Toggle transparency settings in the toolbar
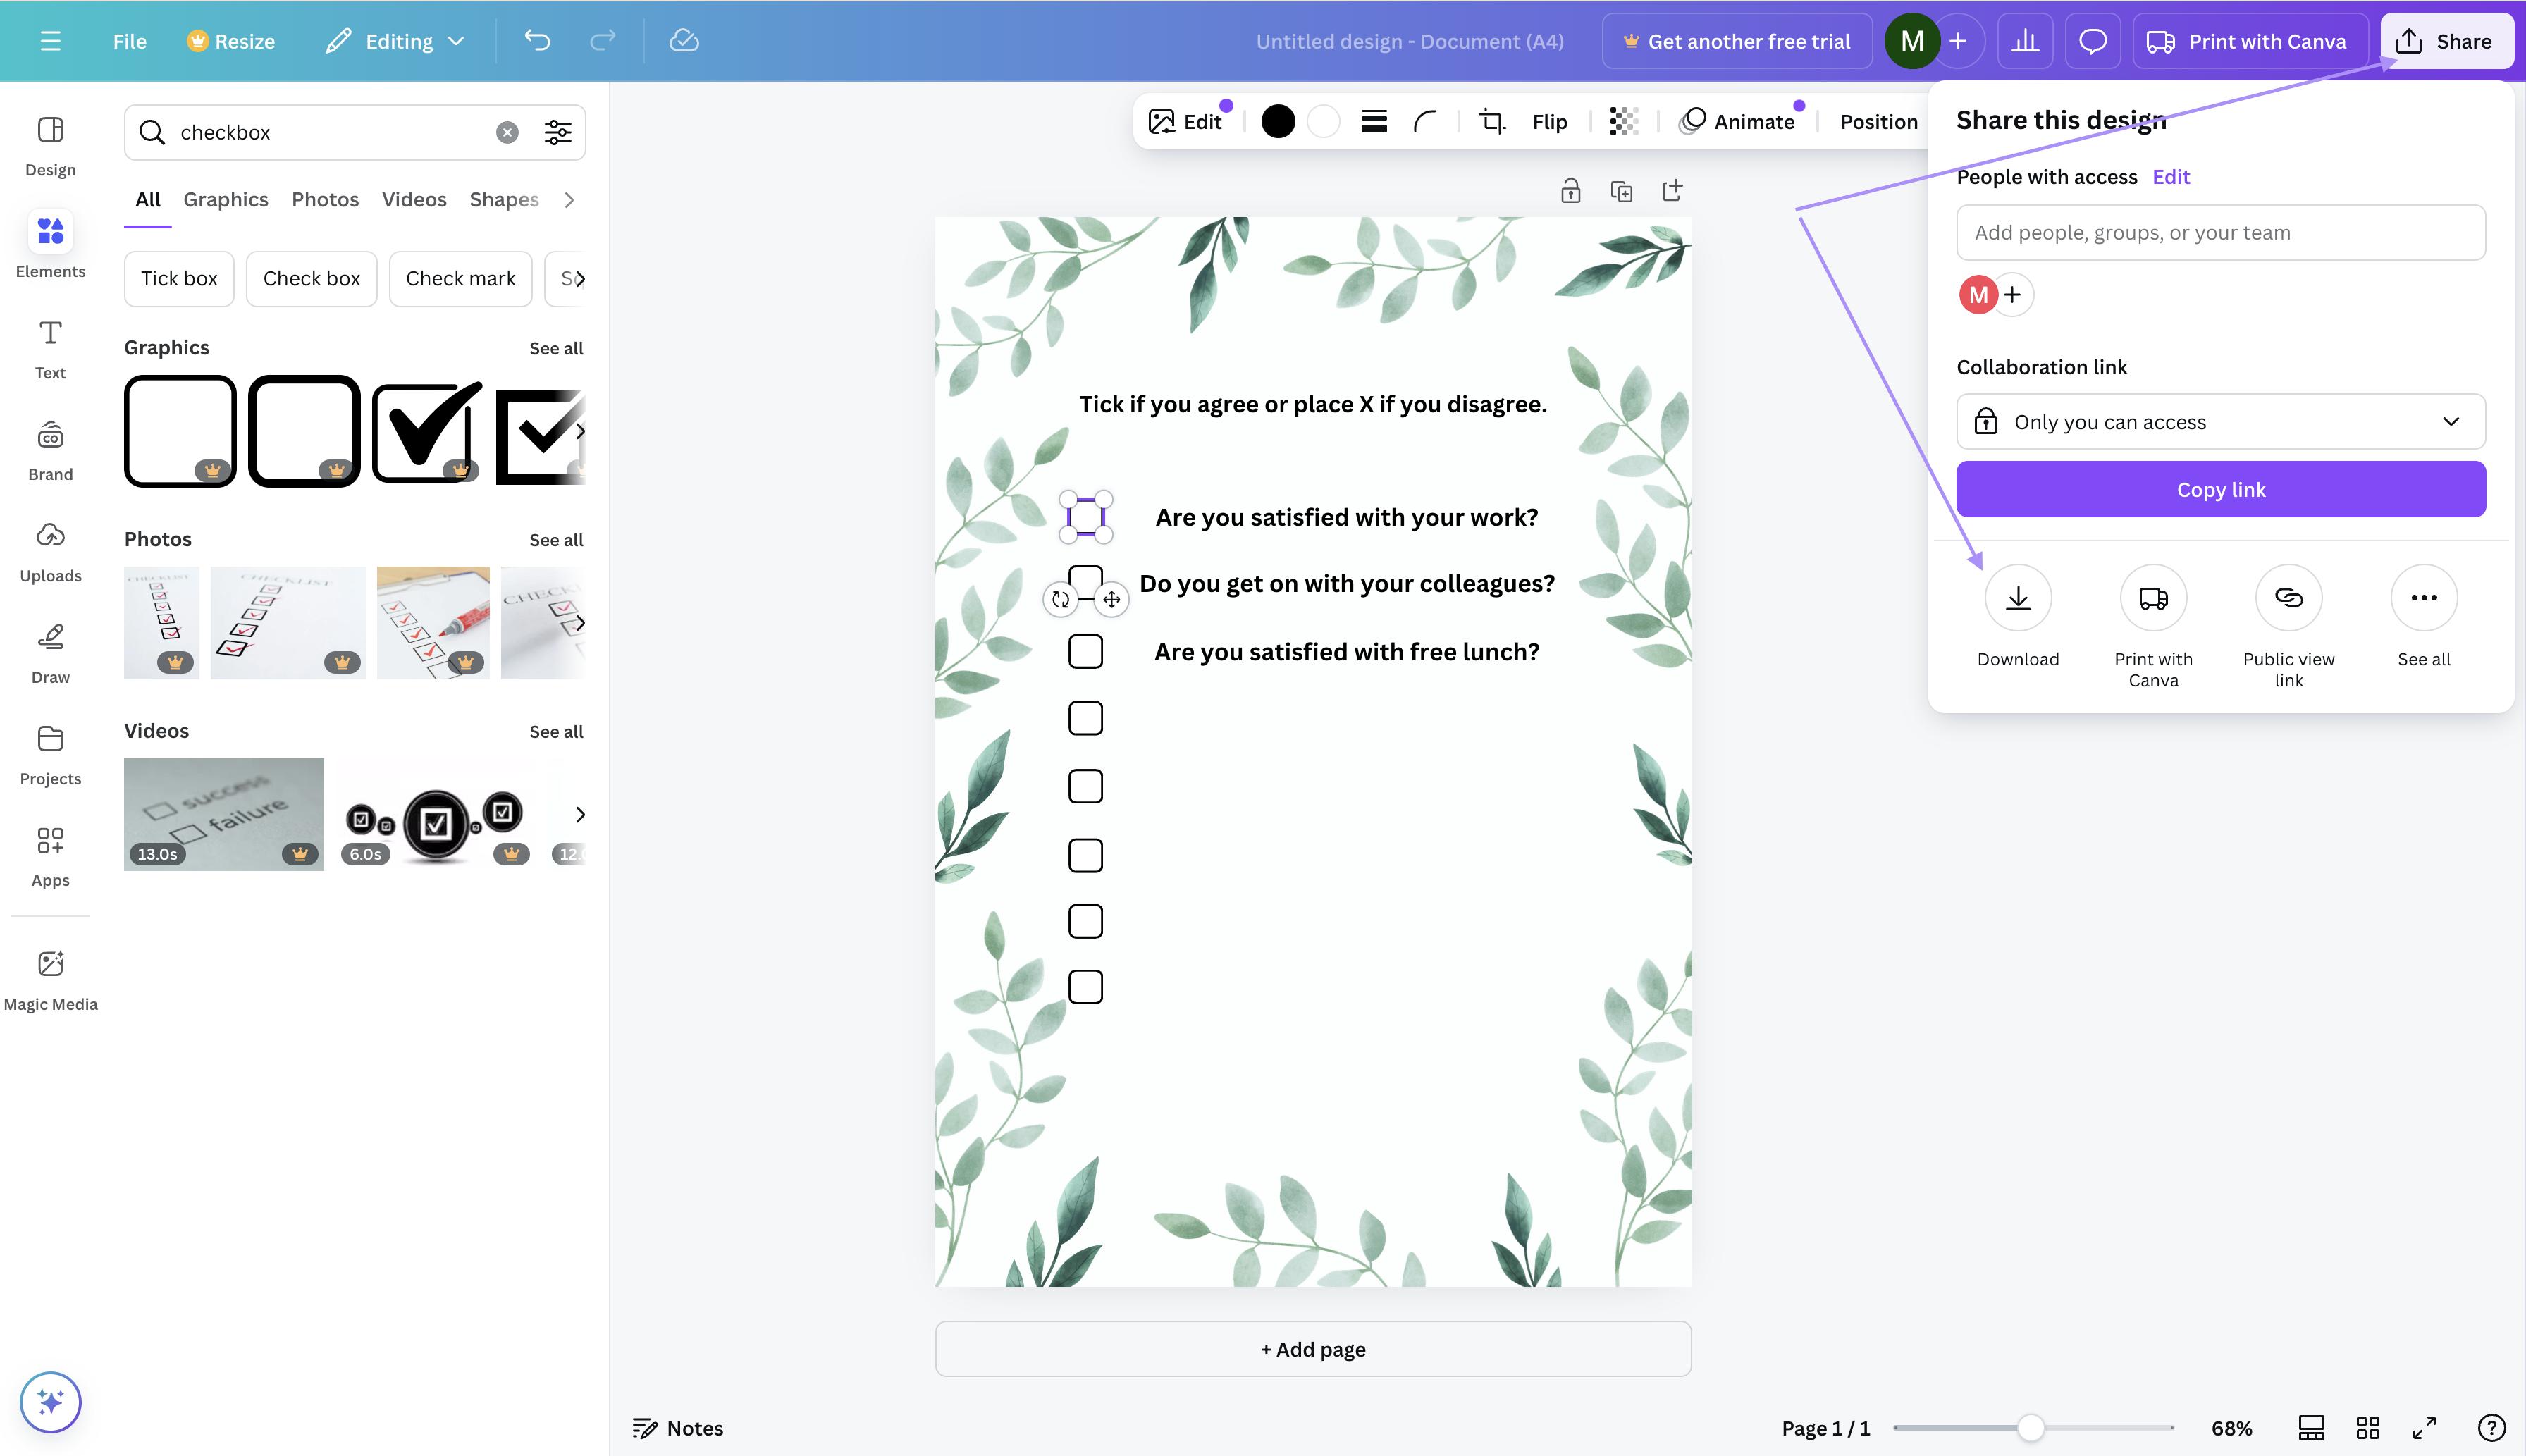2526x1456 pixels. pyautogui.click(x=1622, y=121)
